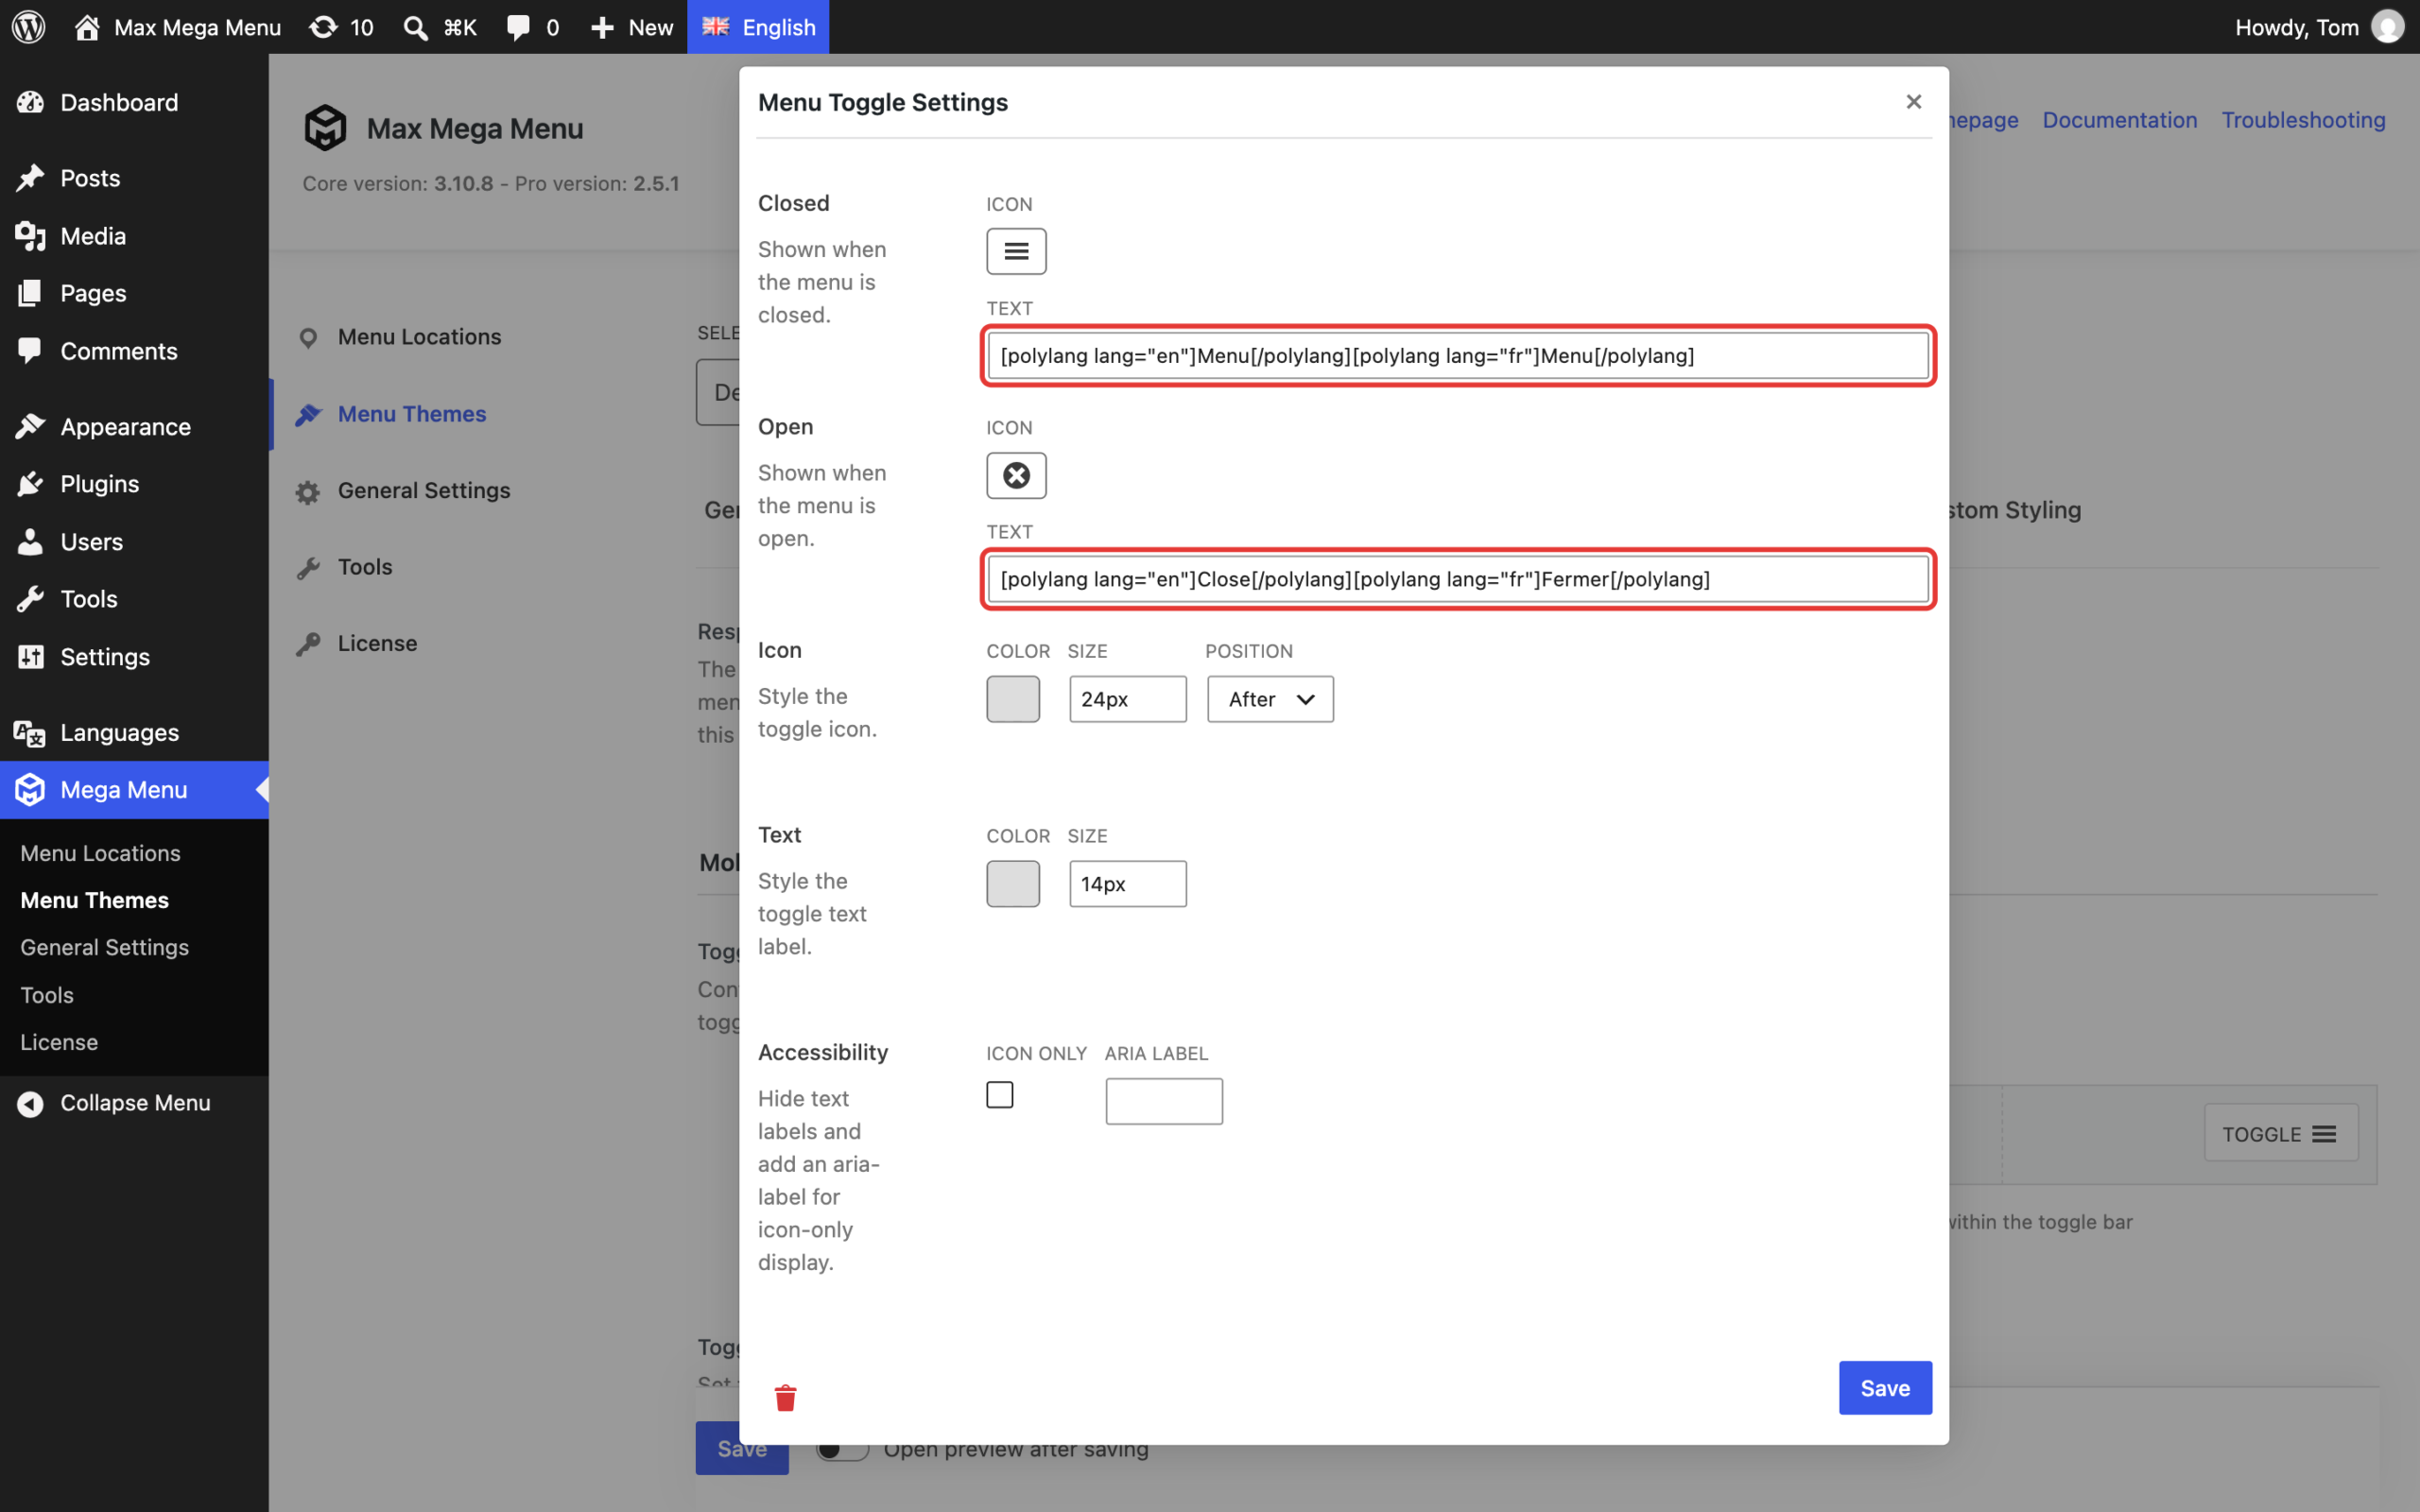
Task: Visit site via Max Mega Menu home link
Action: (178, 27)
